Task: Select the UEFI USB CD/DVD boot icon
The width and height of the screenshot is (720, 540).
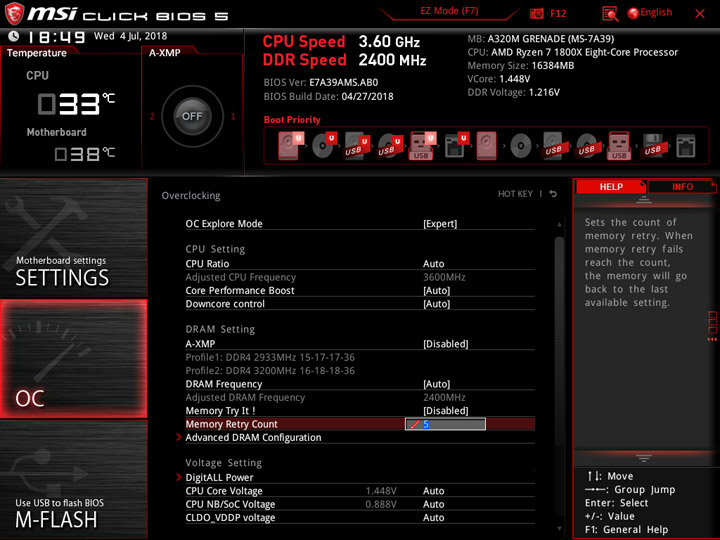Action: (x=391, y=146)
